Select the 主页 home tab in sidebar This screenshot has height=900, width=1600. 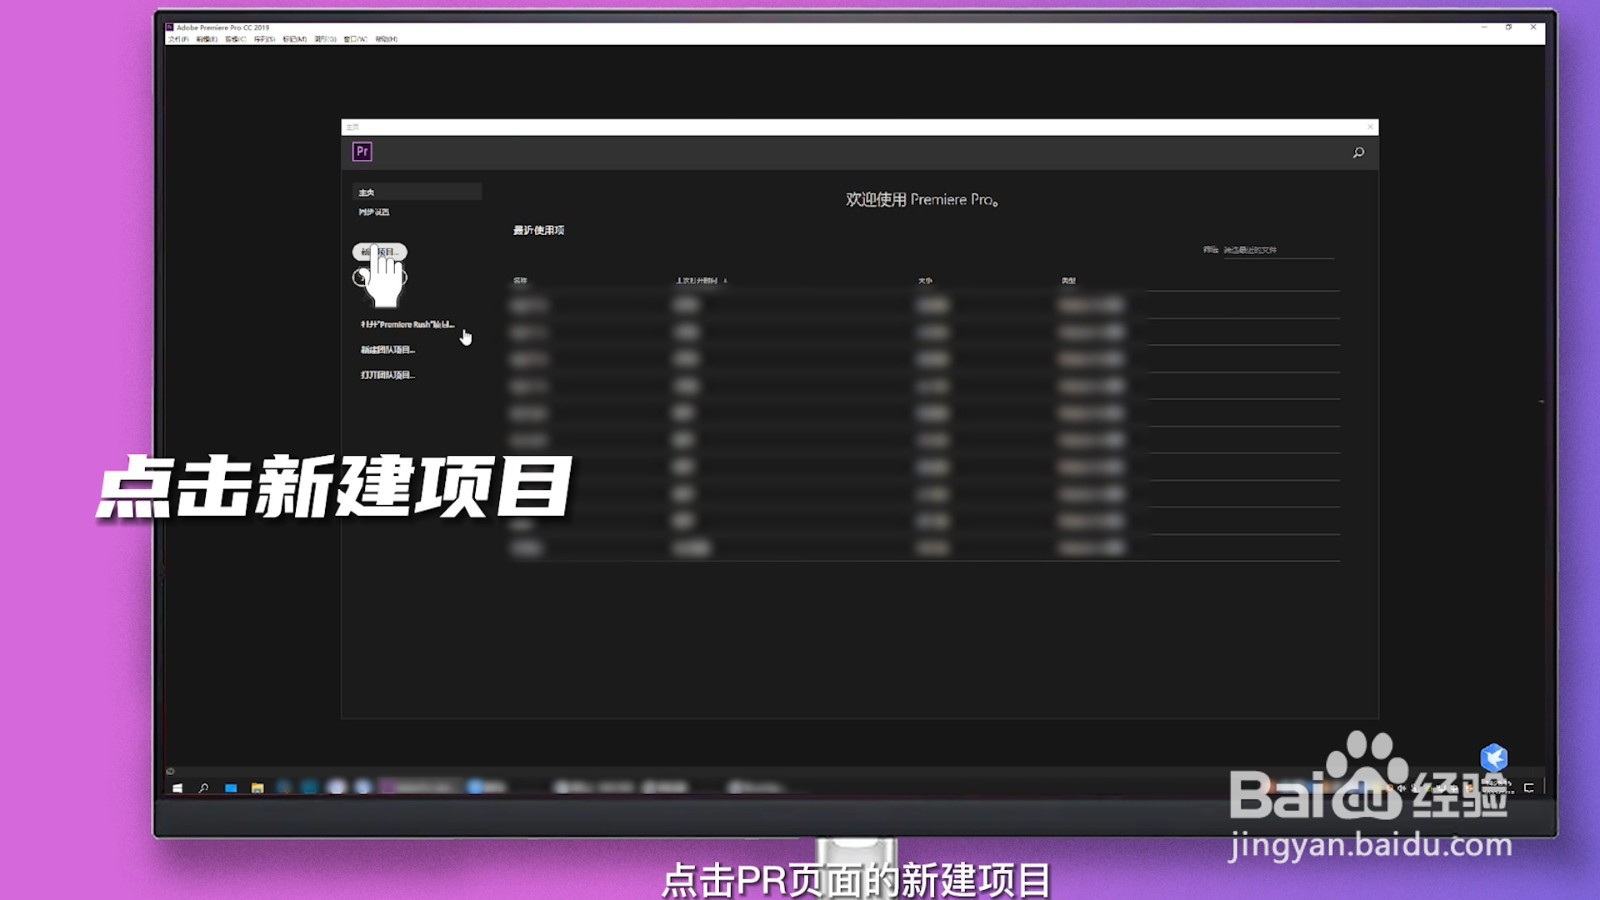pyautogui.click(x=417, y=192)
